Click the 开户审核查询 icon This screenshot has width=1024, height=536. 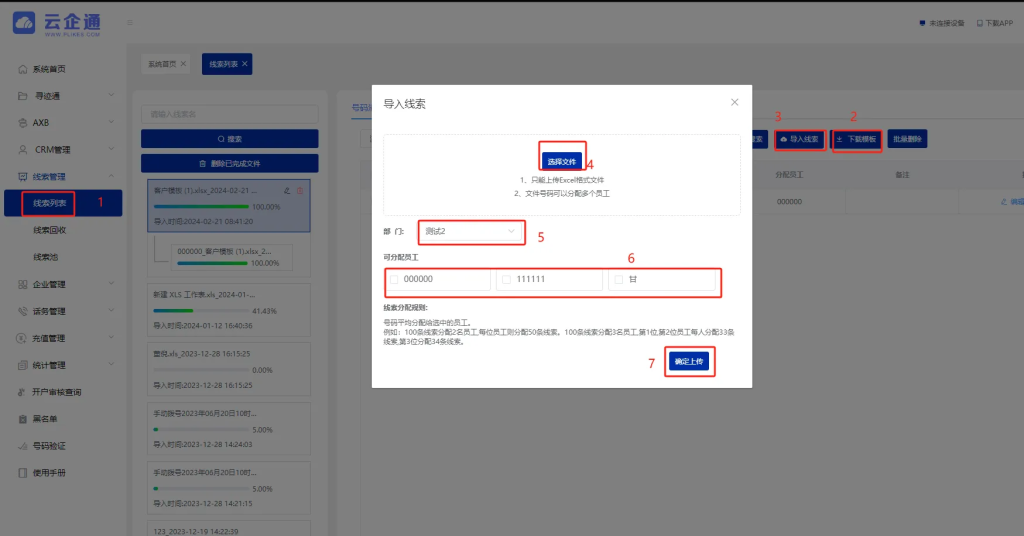[x=22, y=392]
